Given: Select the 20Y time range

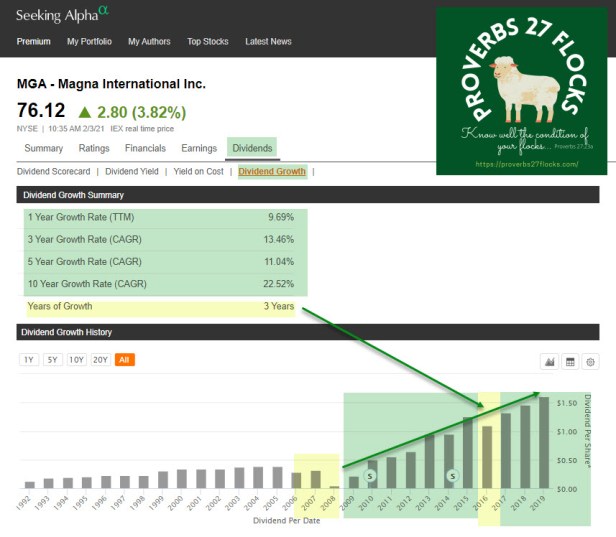Looking at the screenshot, I should pyautogui.click(x=100, y=360).
